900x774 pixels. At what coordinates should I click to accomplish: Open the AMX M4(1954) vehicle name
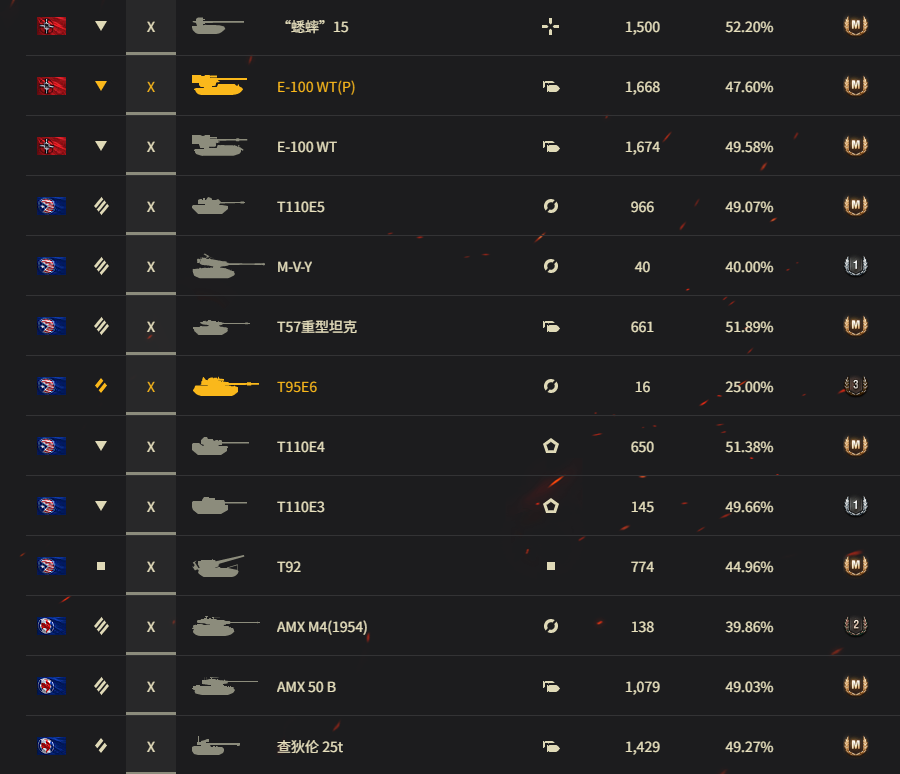322,627
